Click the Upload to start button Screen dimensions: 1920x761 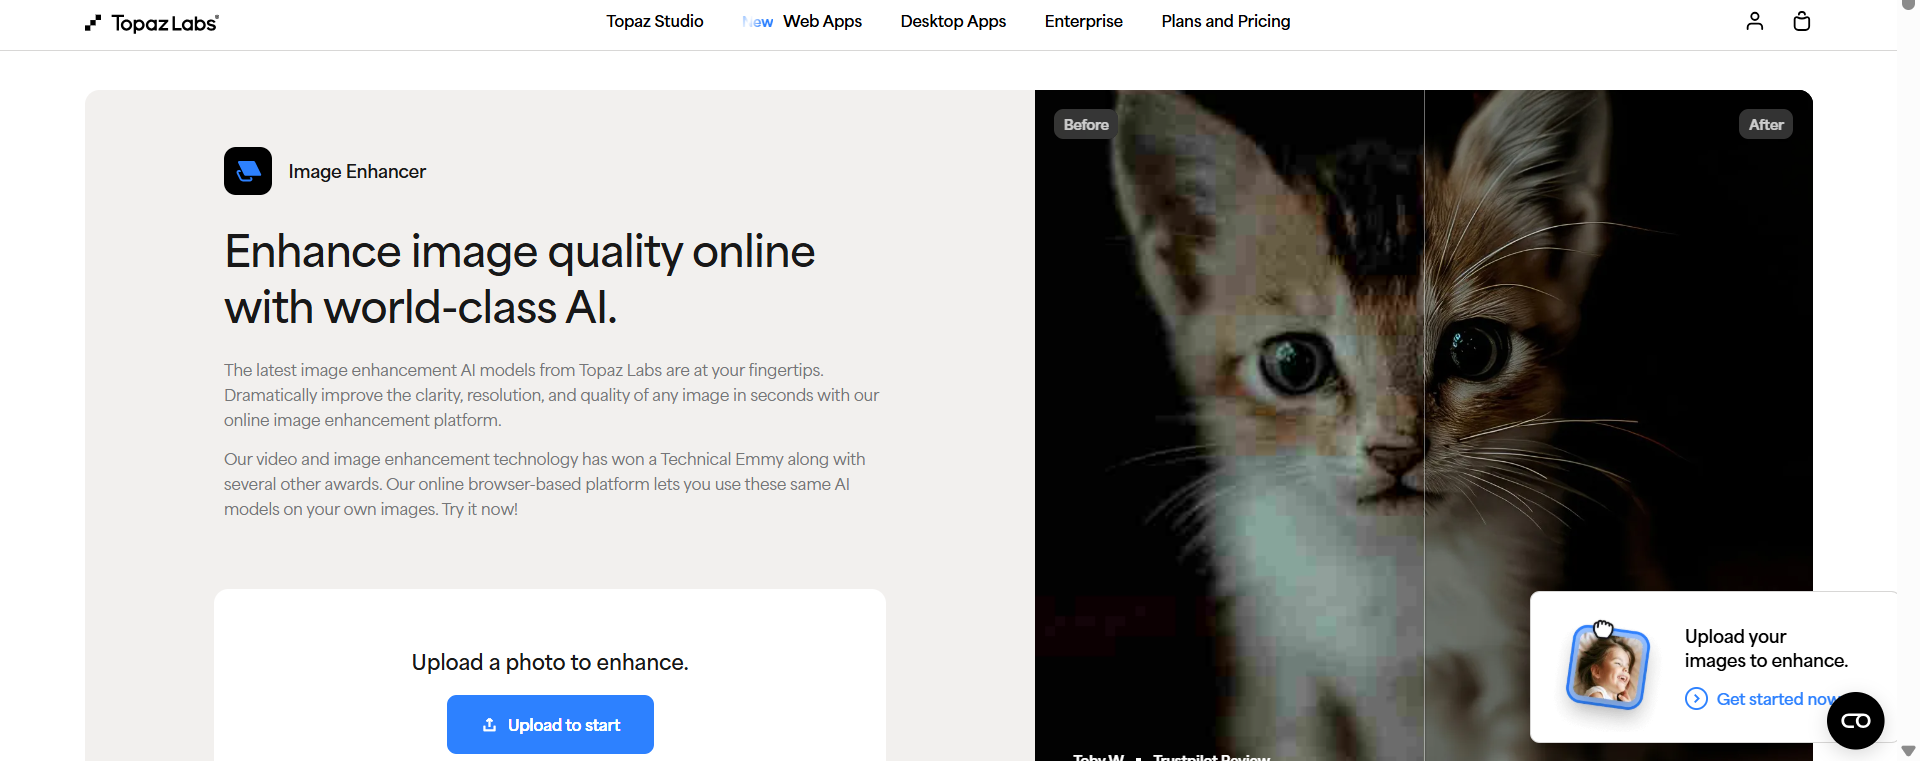click(550, 724)
